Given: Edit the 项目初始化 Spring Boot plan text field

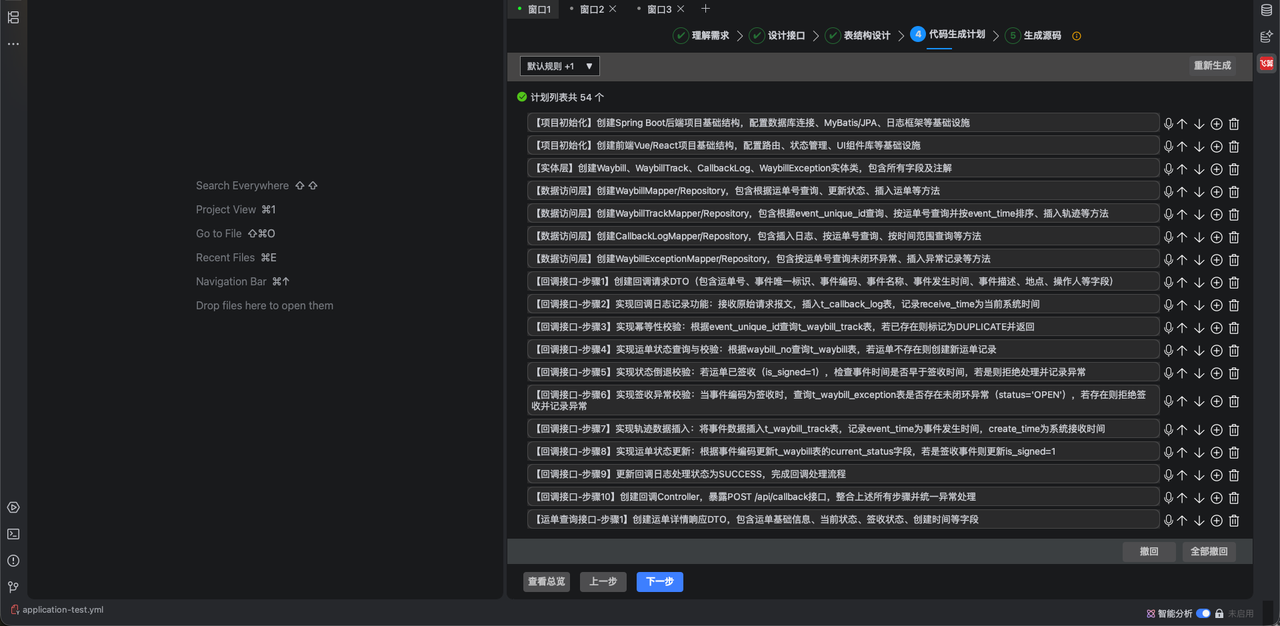Looking at the screenshot, I should pyautogui.click(x=843, y=123).
